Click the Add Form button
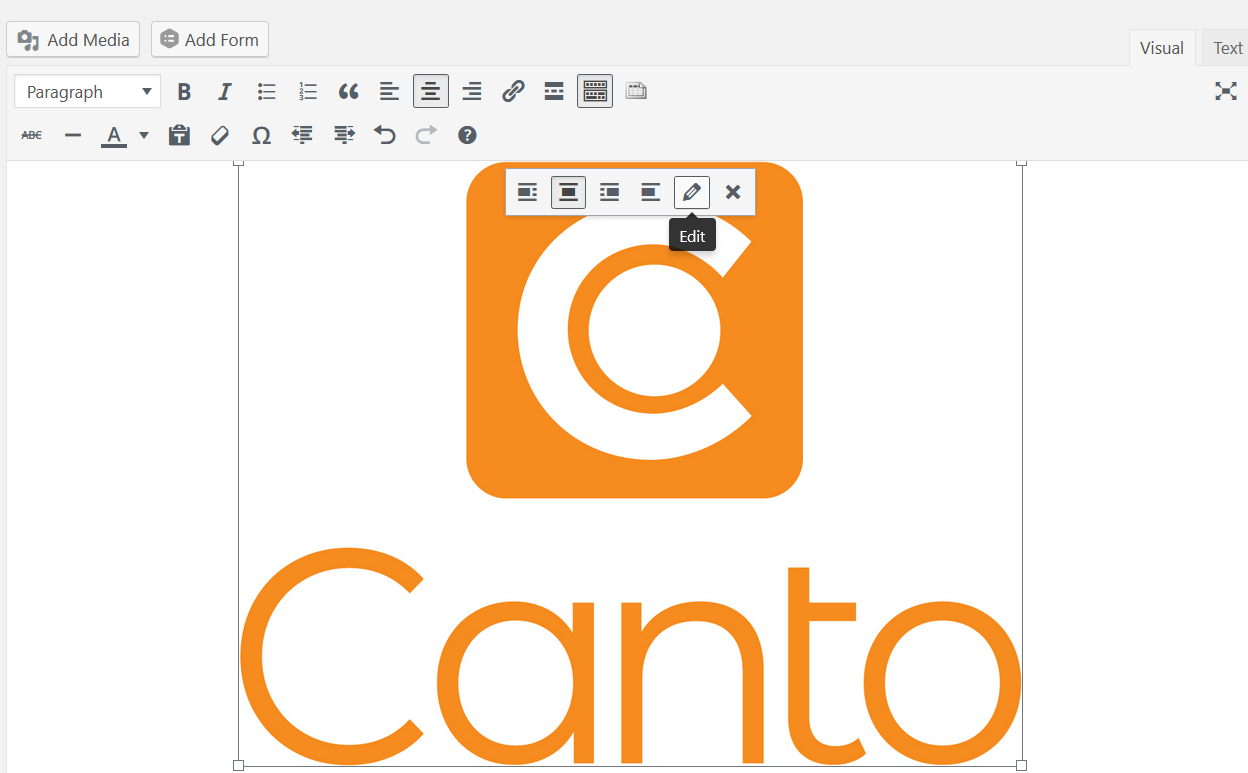Viewport: 1248px width, 773px height. 210,40
